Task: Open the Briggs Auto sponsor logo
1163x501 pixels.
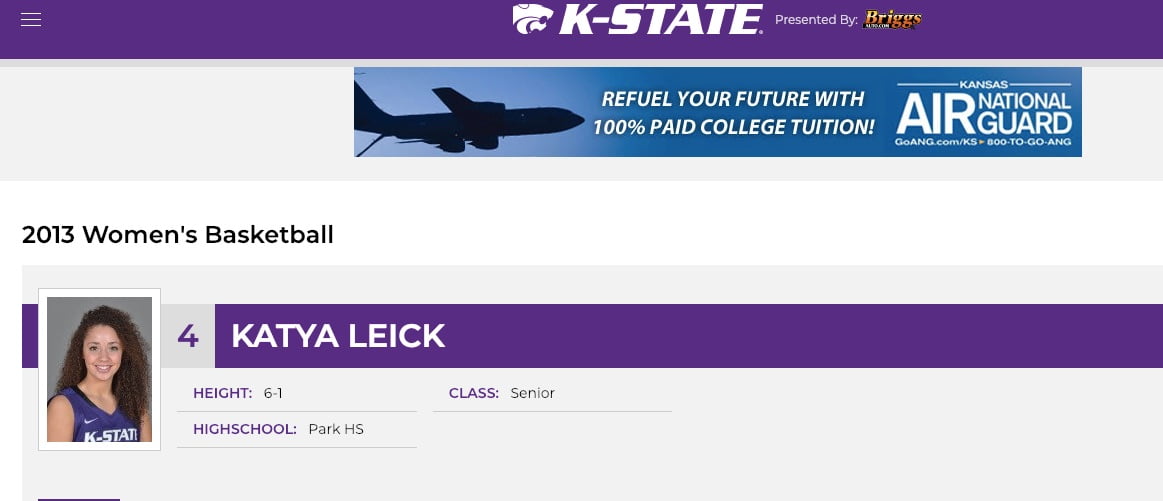Action: 892,19
